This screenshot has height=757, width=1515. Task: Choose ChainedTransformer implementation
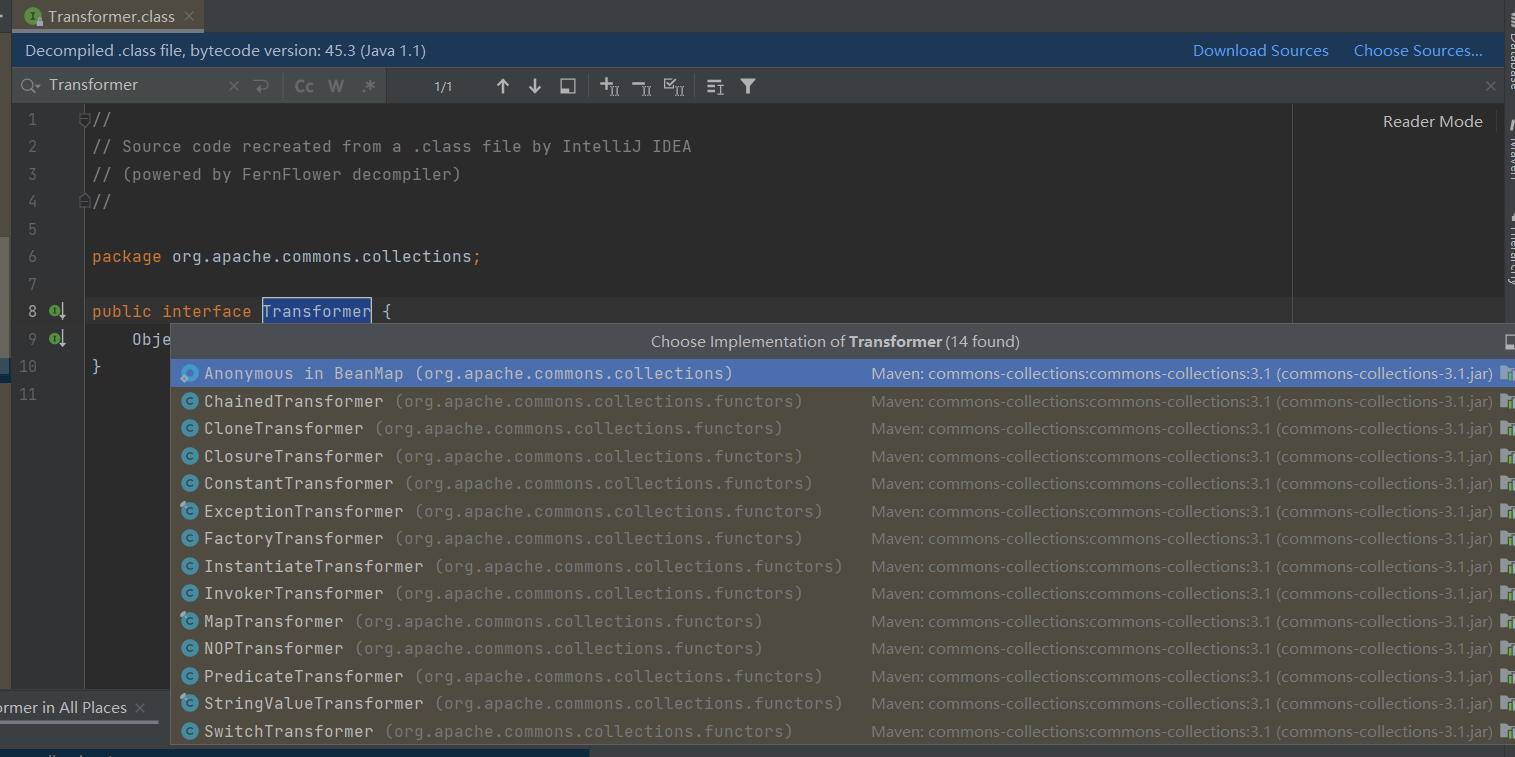pyautogui.click(x=842, y=401)
